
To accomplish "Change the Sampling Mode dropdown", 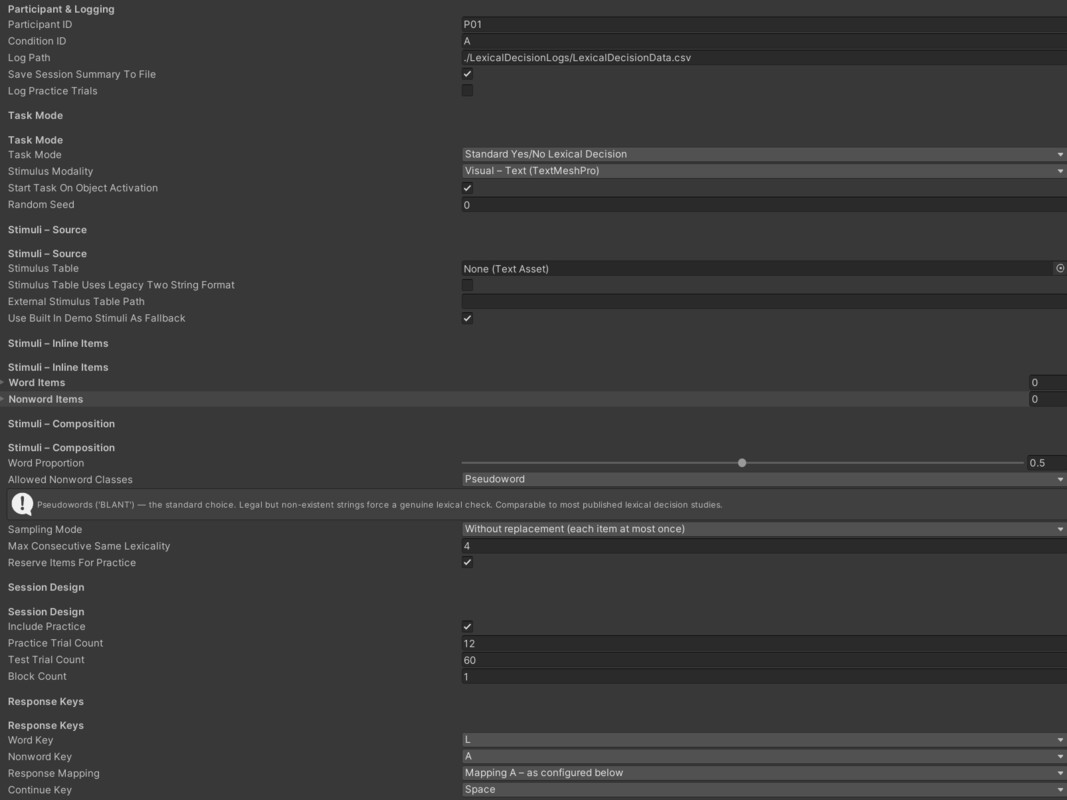I will [x=764, y=529].
